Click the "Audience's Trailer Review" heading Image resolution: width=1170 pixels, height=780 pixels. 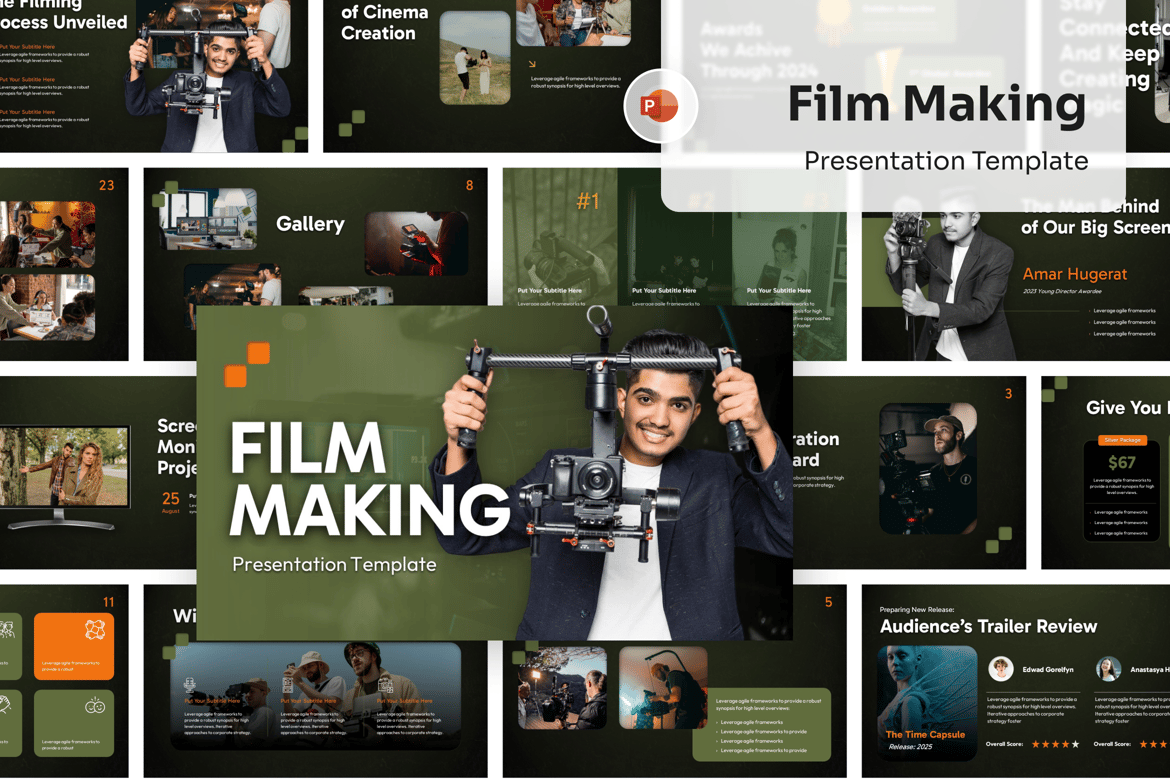click(x=988, y=626)
